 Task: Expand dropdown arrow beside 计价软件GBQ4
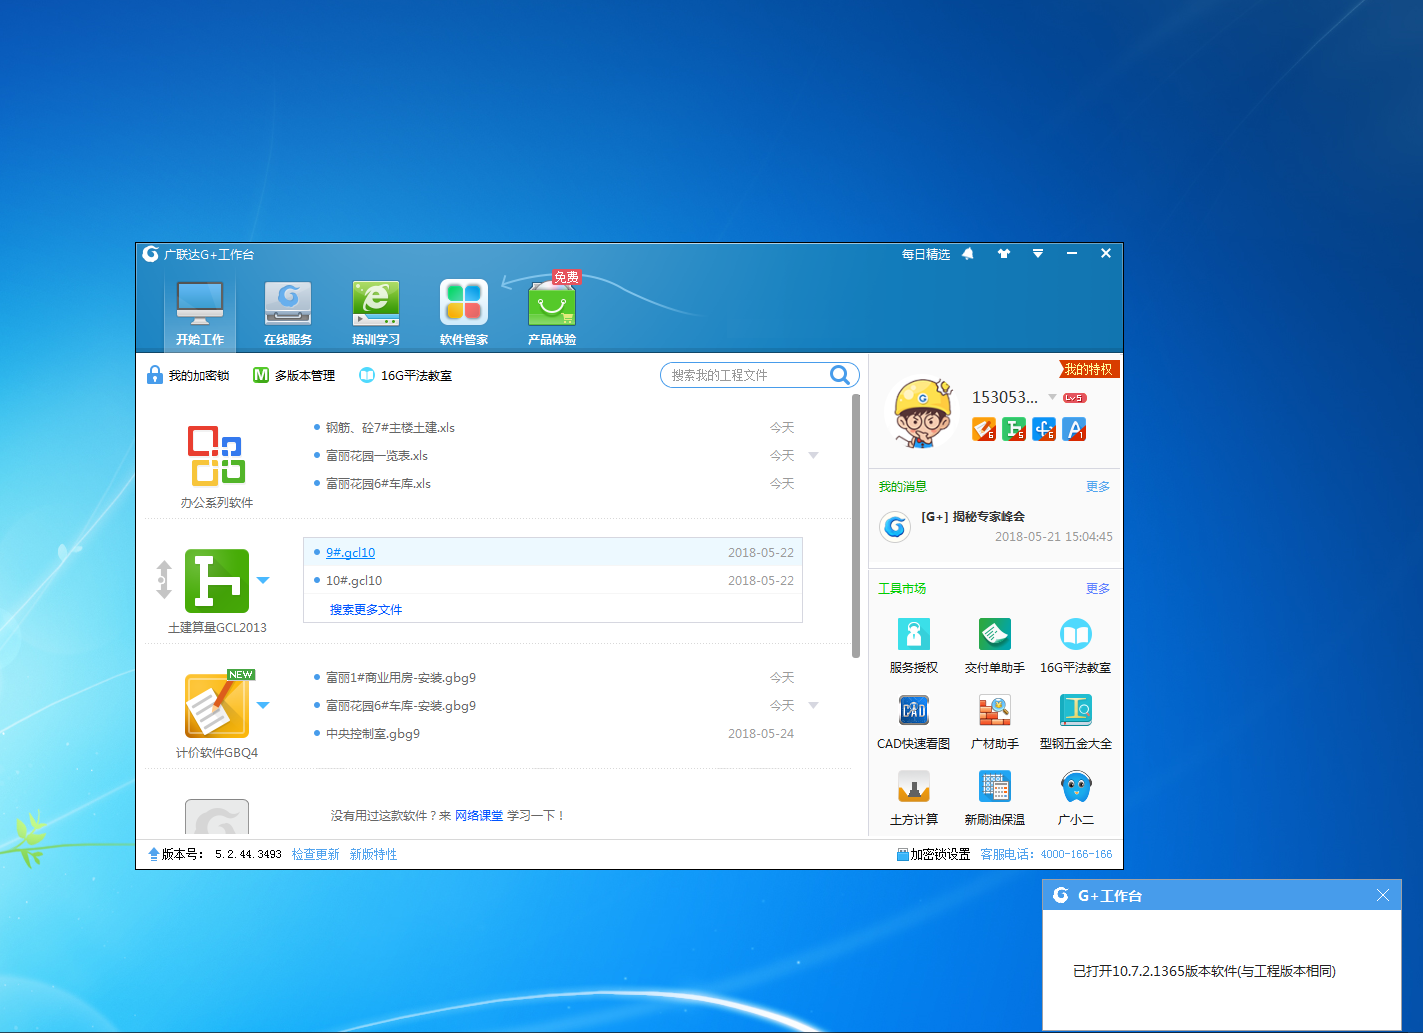263,705
